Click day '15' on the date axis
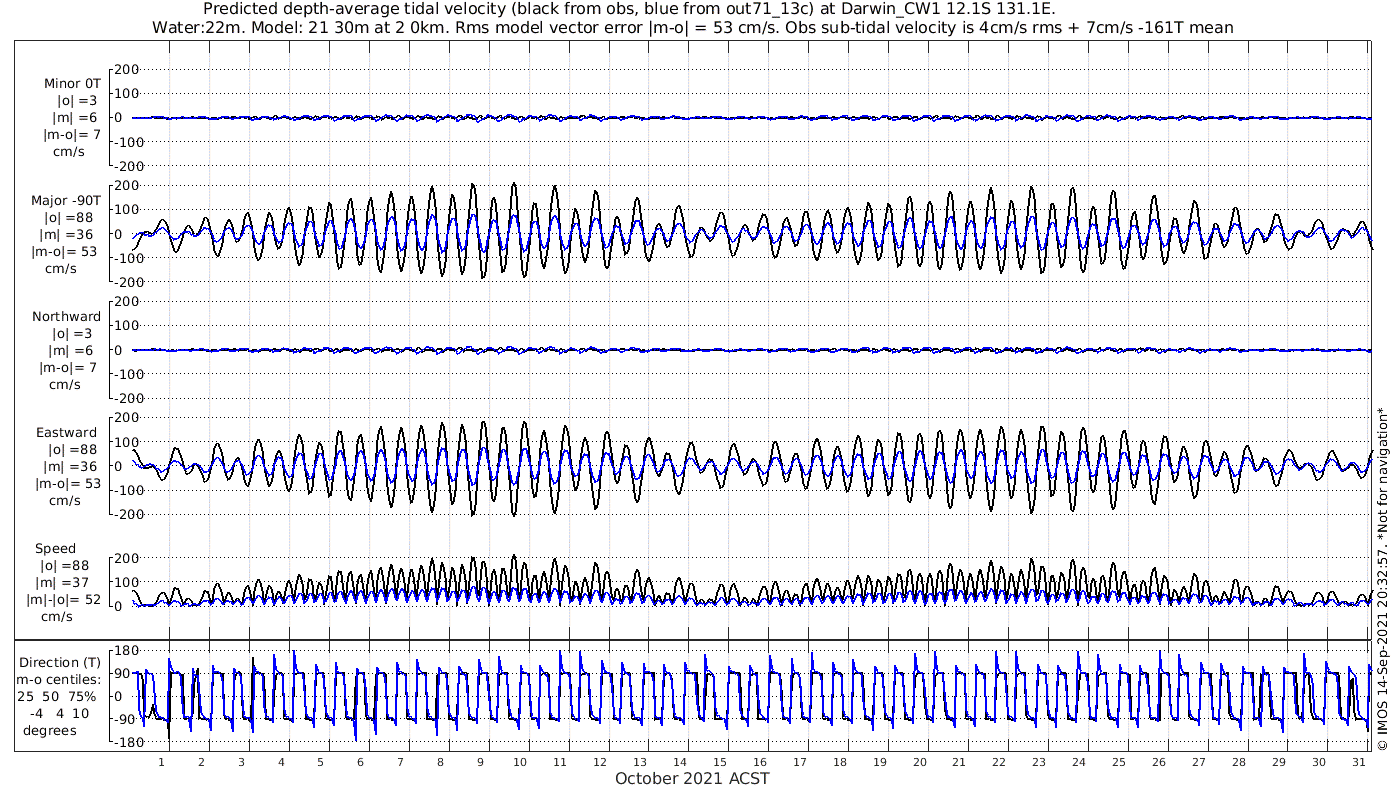 click(x=719, y=762)
